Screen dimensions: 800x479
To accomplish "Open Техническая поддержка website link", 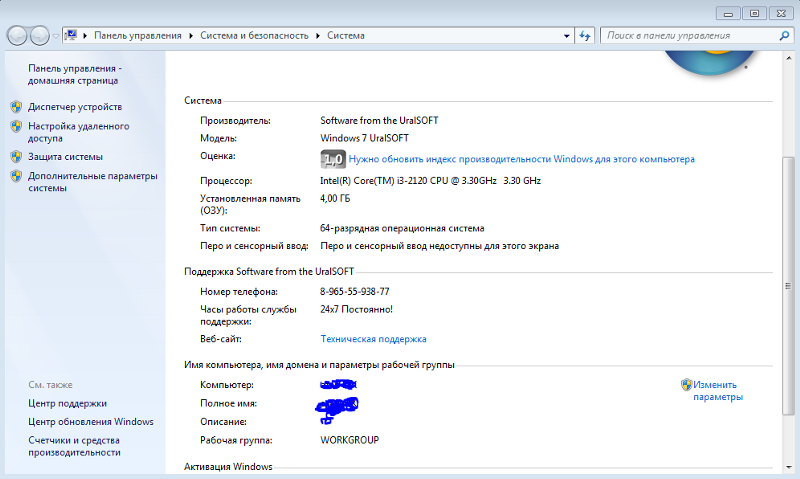I will (x=373, y=339).
